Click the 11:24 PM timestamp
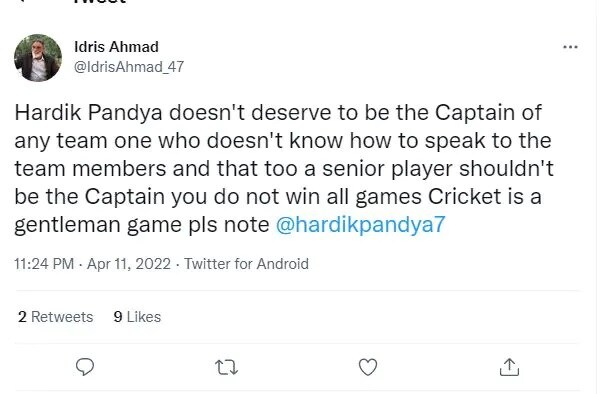This screenshot has width=601, height=394. click(44, 264)
